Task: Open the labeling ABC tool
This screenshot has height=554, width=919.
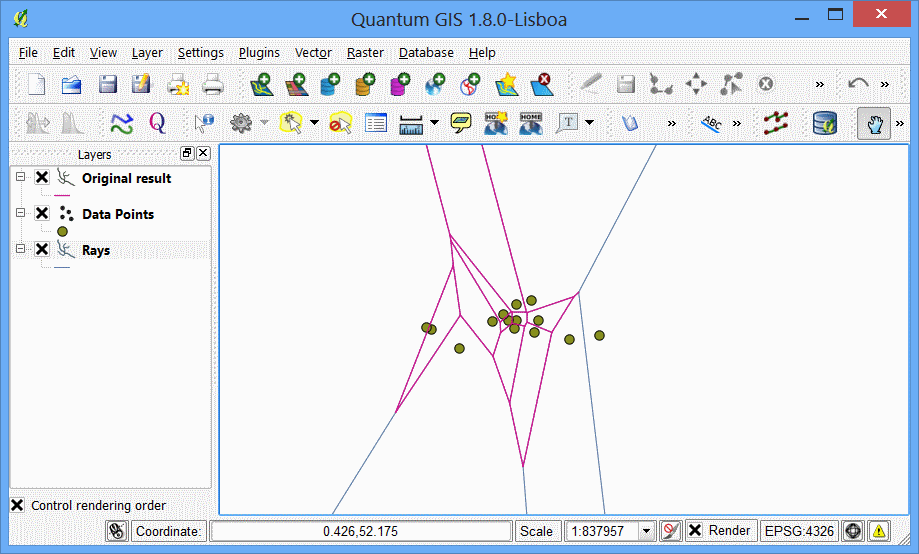Action: coord(712,123)
